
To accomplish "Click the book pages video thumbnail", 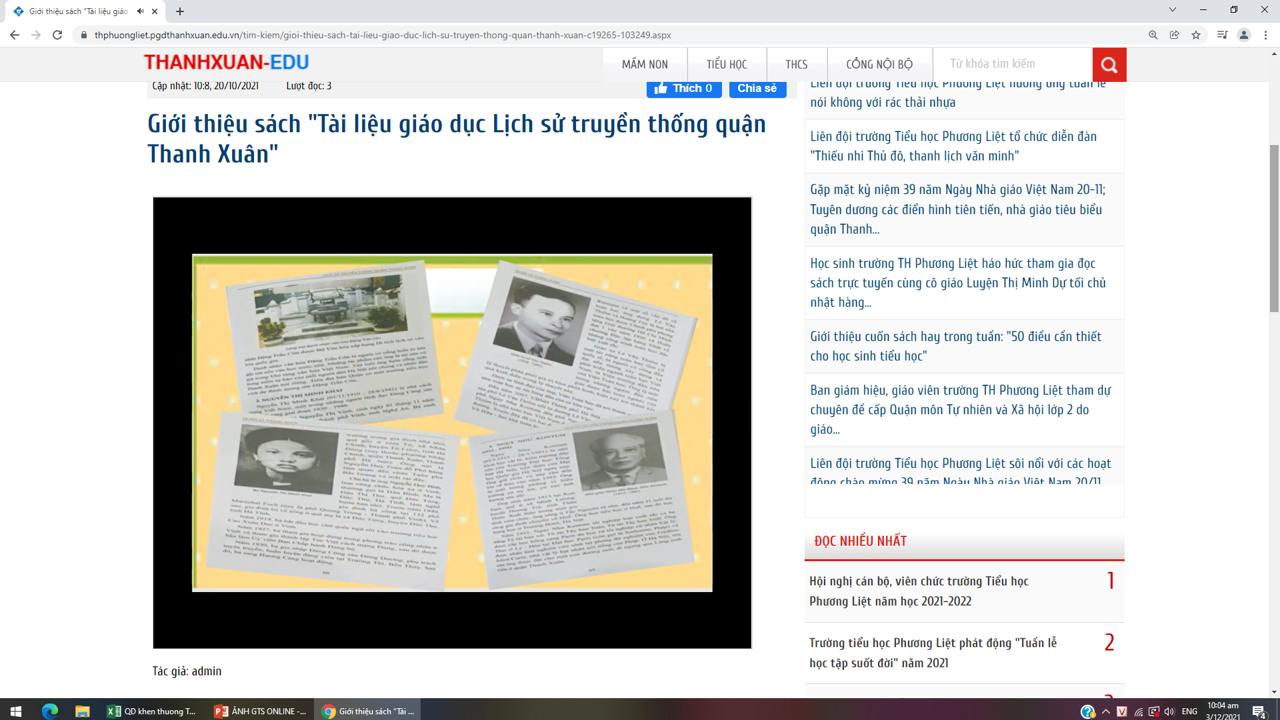I will click(x=452, y=423).
